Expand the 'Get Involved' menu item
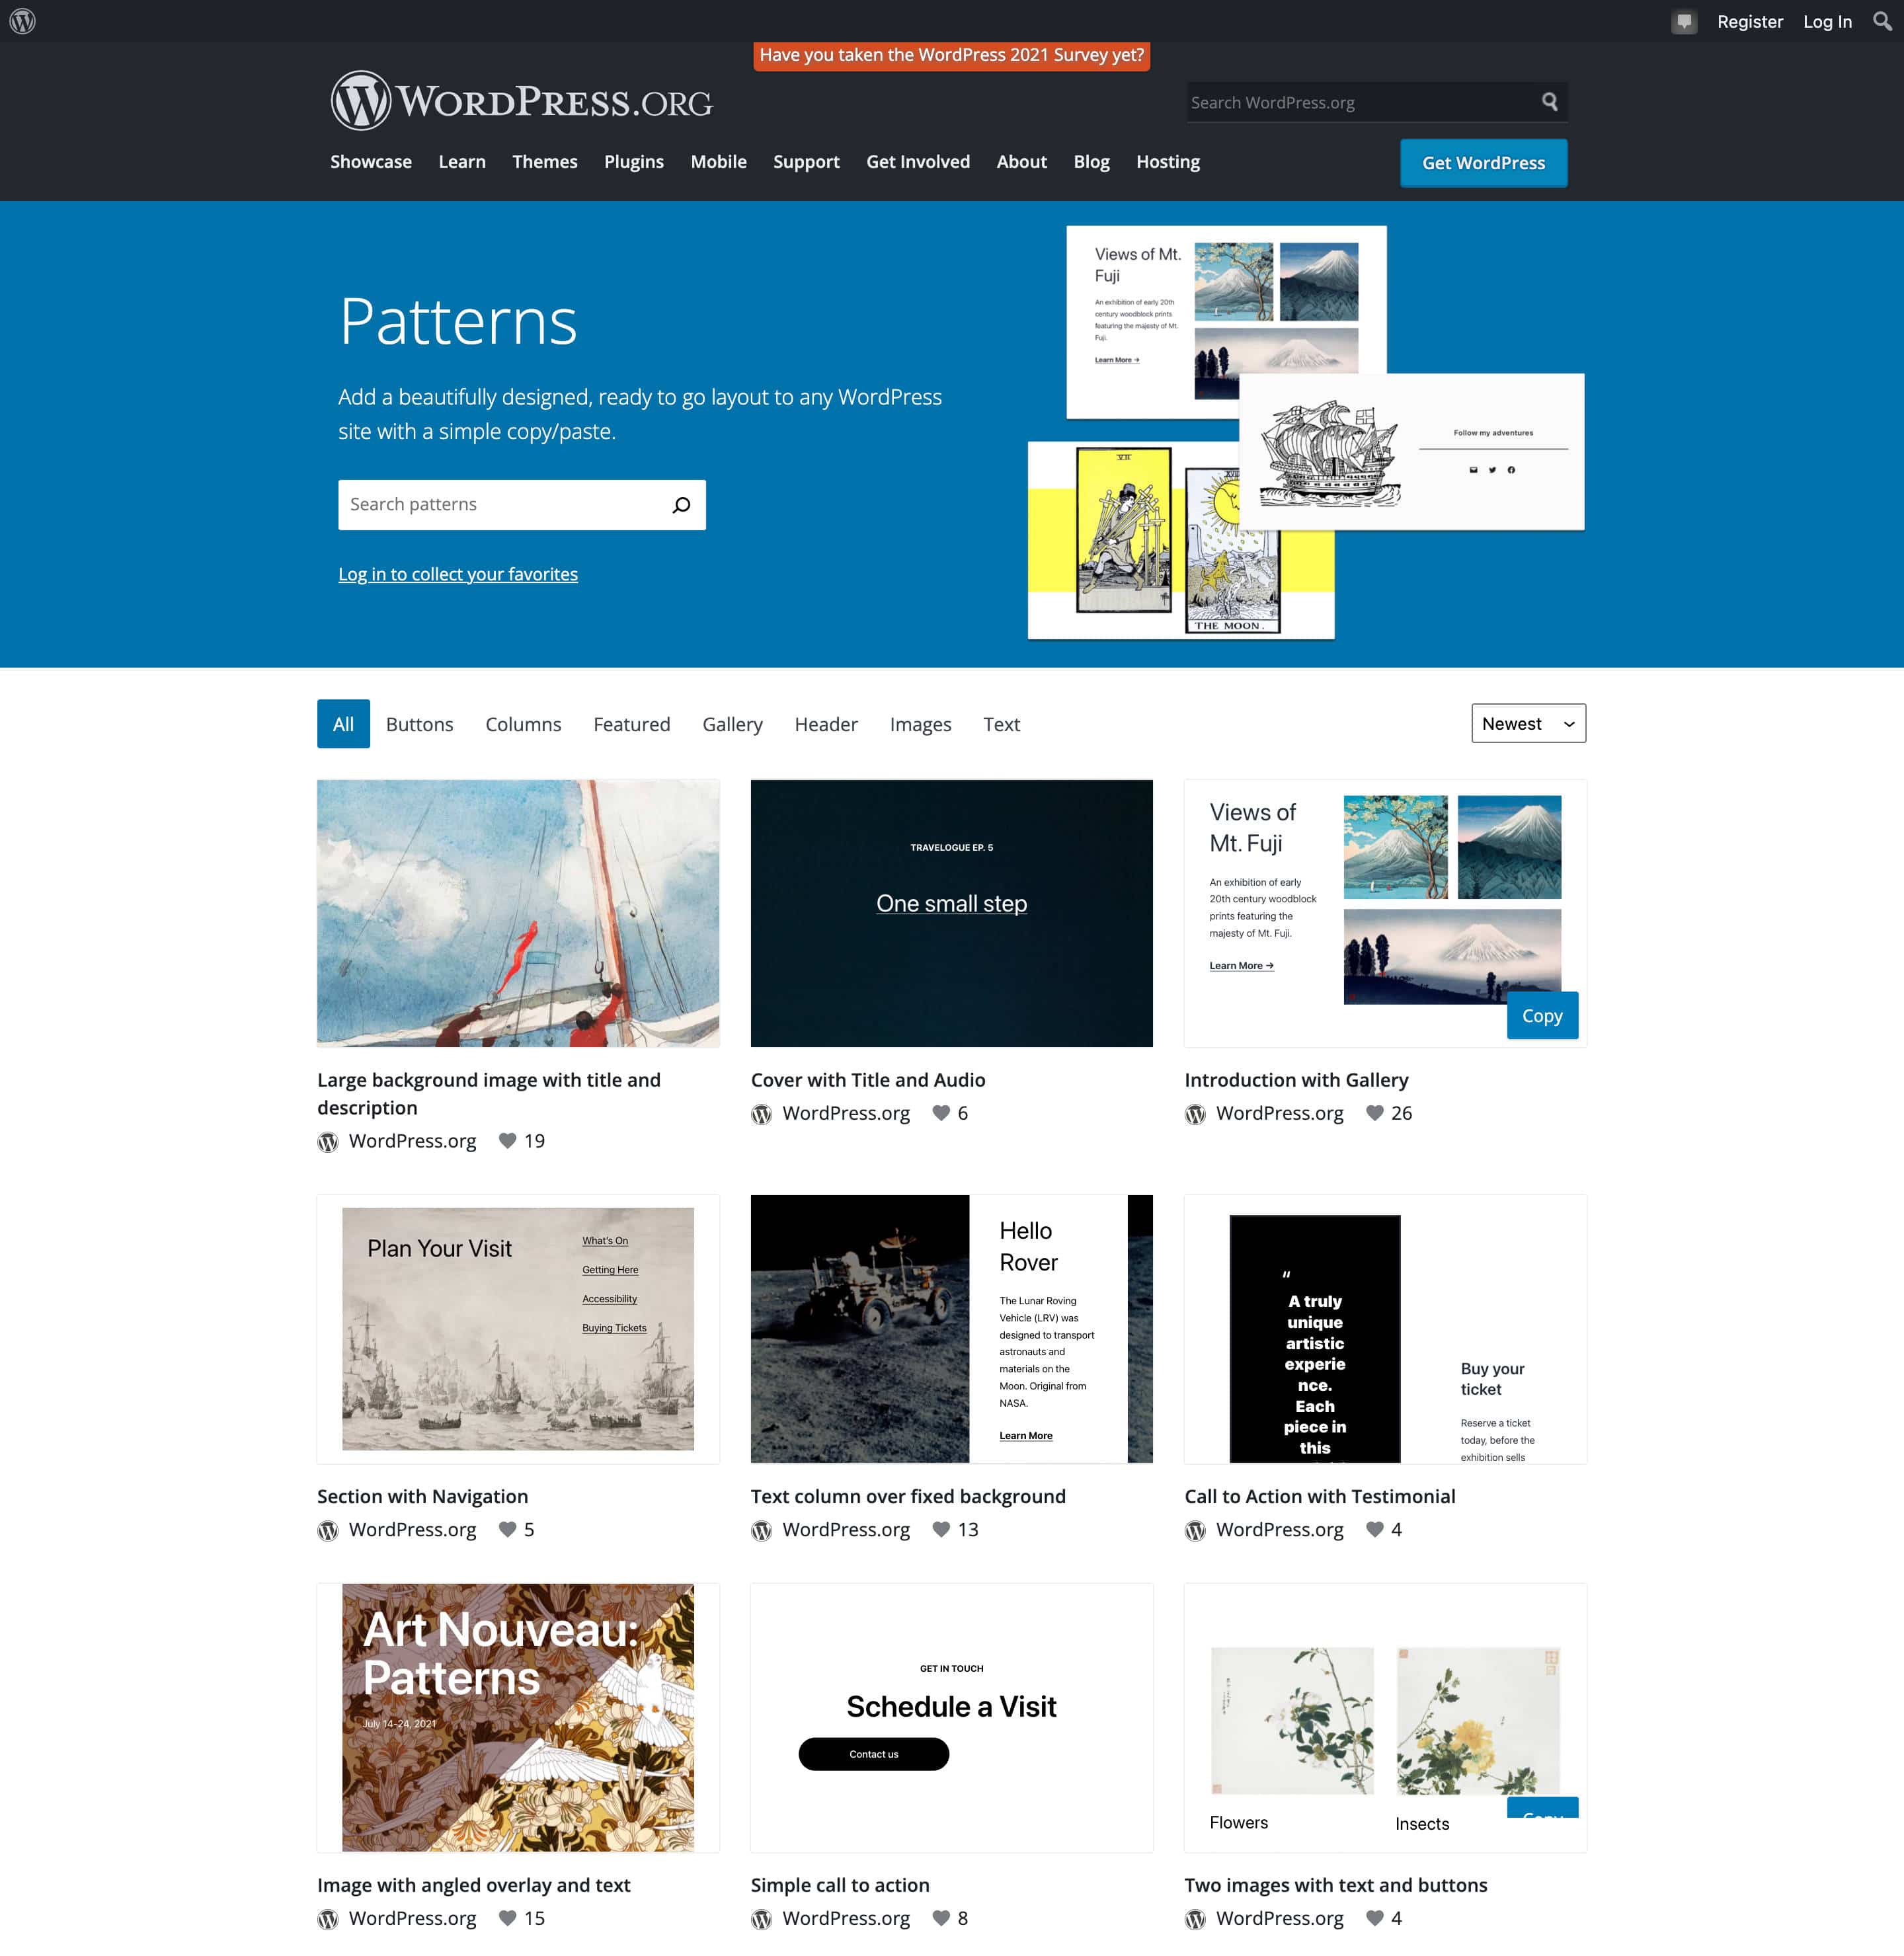Screen dimensions: 1904x1956 point(917,161)
